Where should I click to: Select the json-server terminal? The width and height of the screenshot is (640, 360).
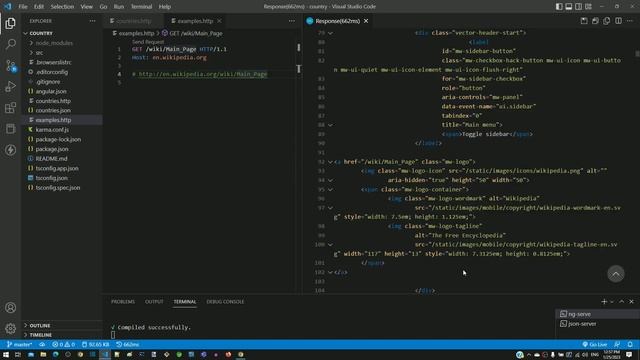click(x=597, y=324)
